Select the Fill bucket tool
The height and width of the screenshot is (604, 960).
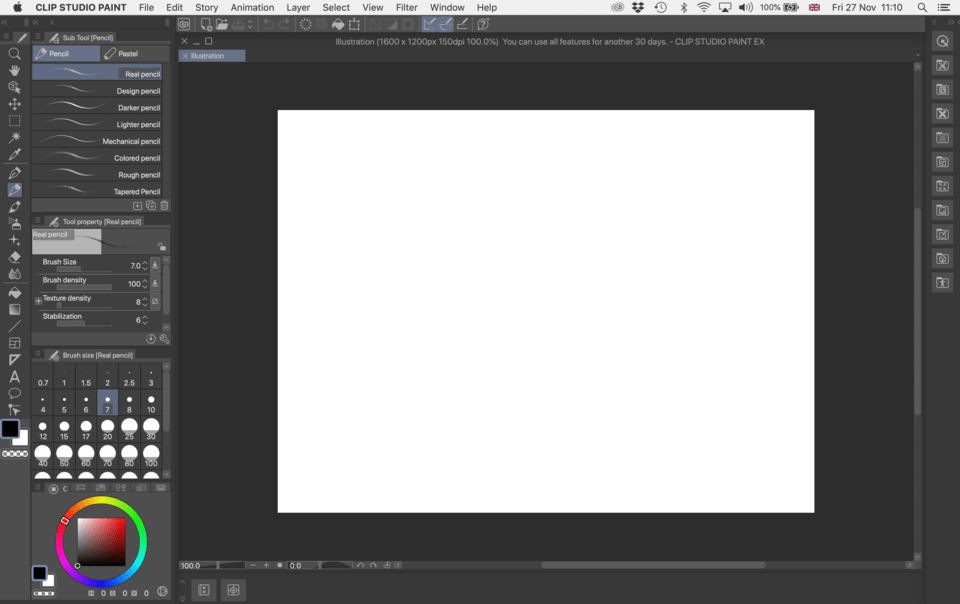point(15,293)
